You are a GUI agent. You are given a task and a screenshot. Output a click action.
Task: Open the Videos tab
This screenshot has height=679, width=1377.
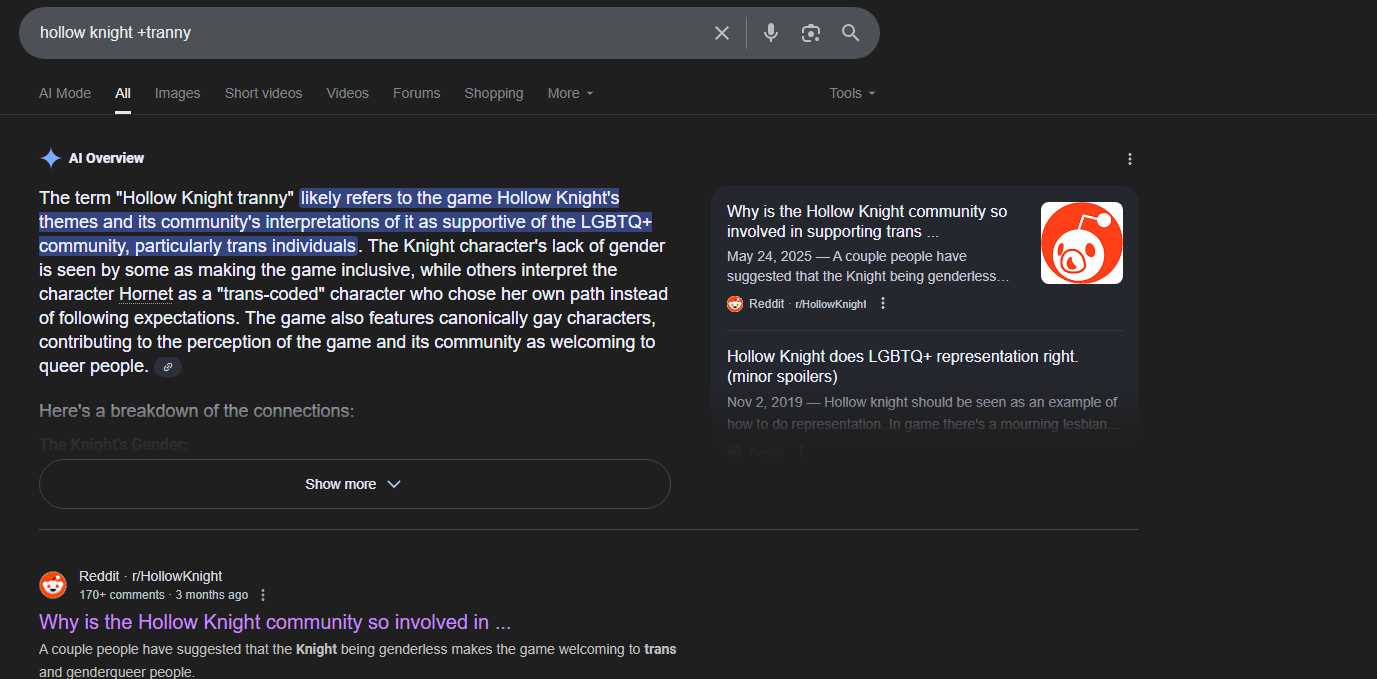[x=347, y=93]
